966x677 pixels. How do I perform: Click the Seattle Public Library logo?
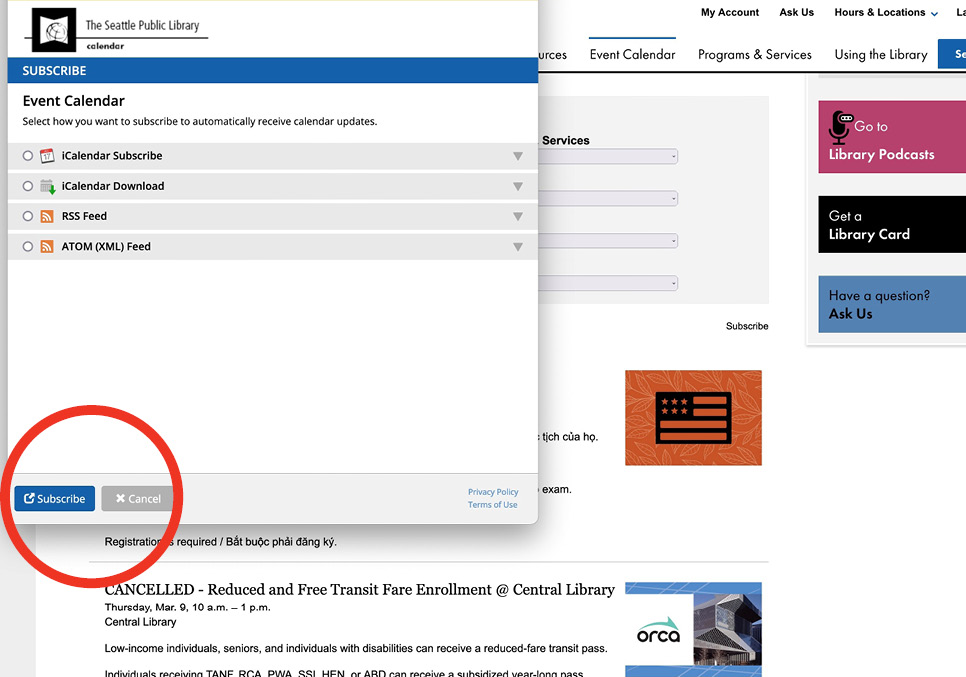pos(53,28)
